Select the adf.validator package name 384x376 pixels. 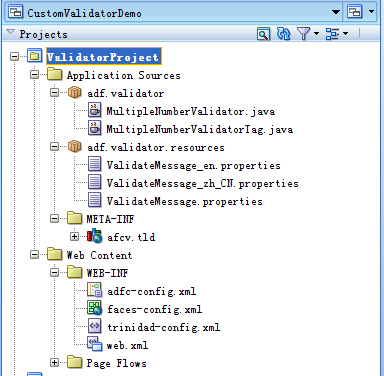click(x=126, y=93)
